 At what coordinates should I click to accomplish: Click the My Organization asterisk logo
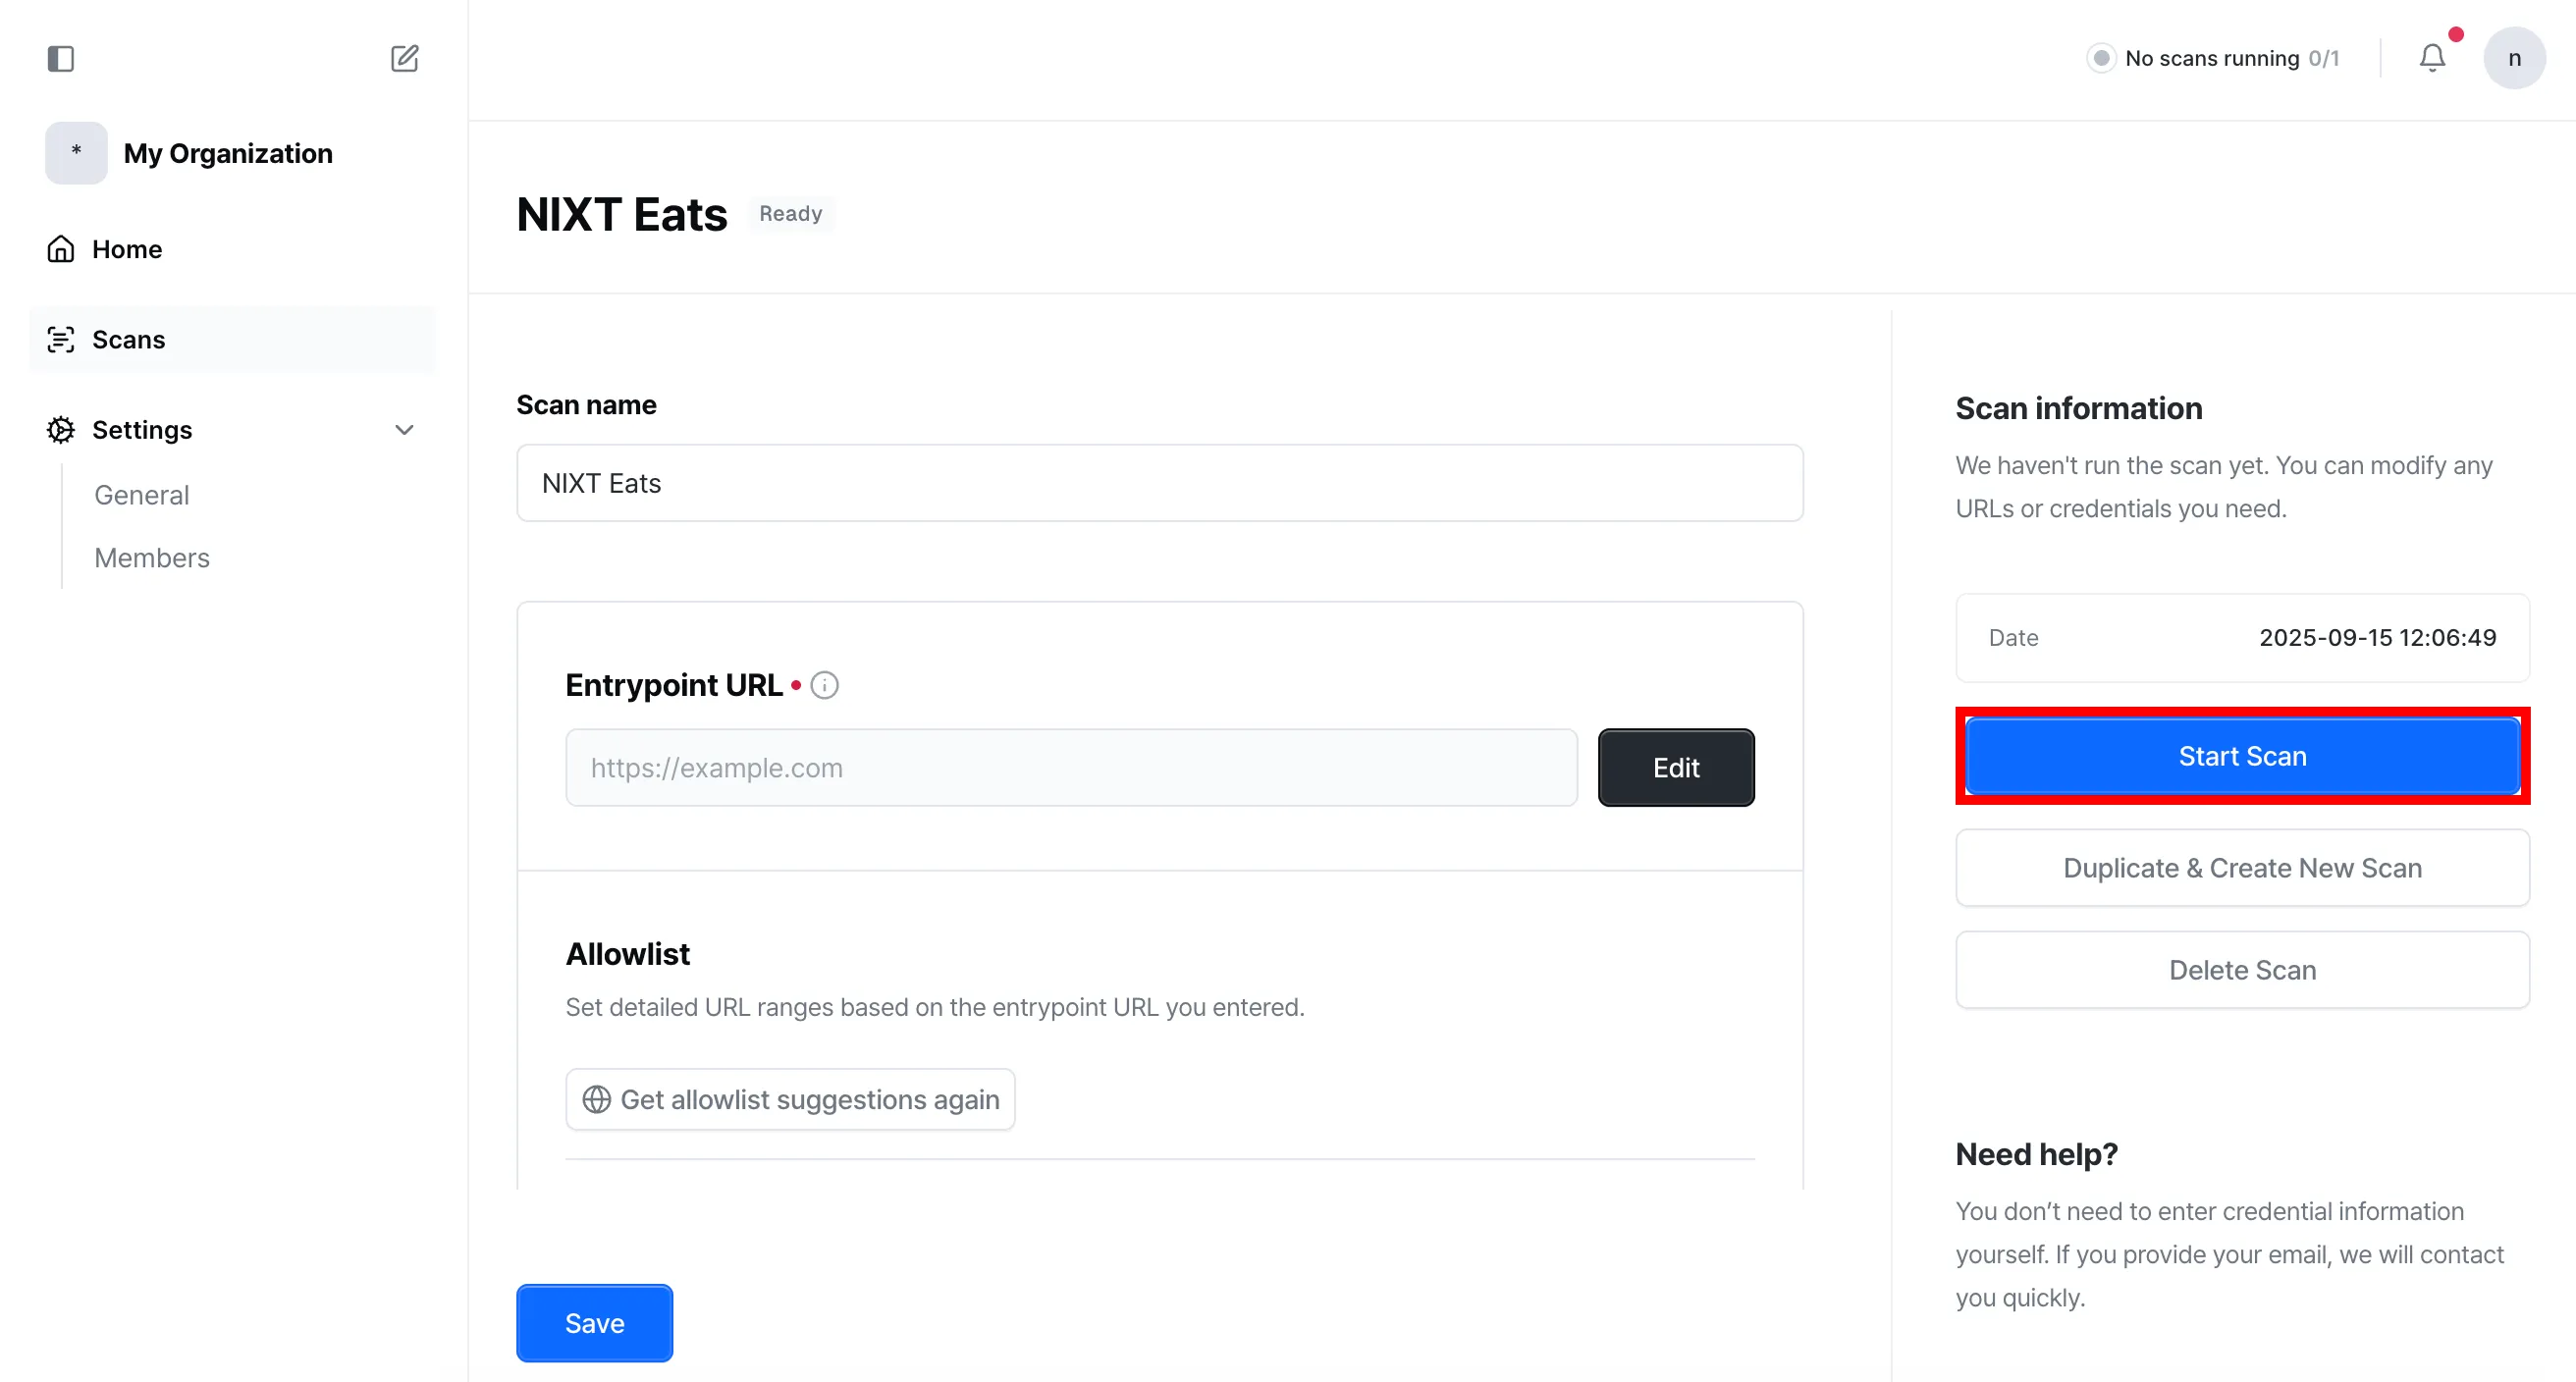coord(76,153)
